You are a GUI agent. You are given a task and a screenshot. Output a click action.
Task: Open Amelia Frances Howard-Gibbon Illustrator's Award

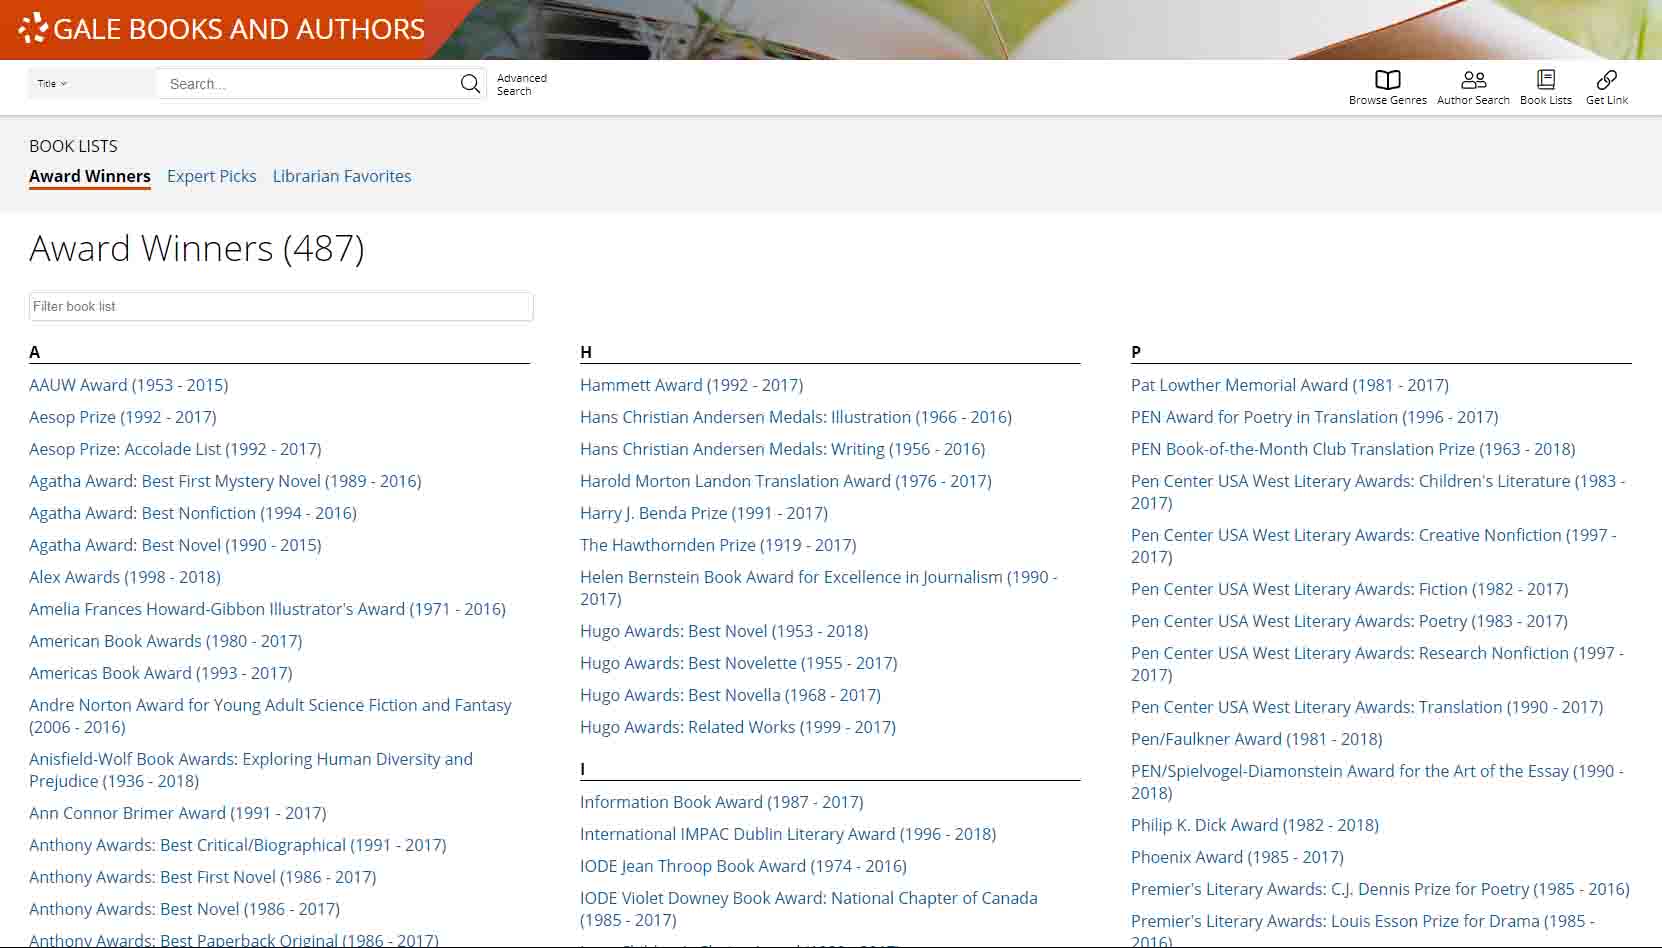click(x=267, y=609)
